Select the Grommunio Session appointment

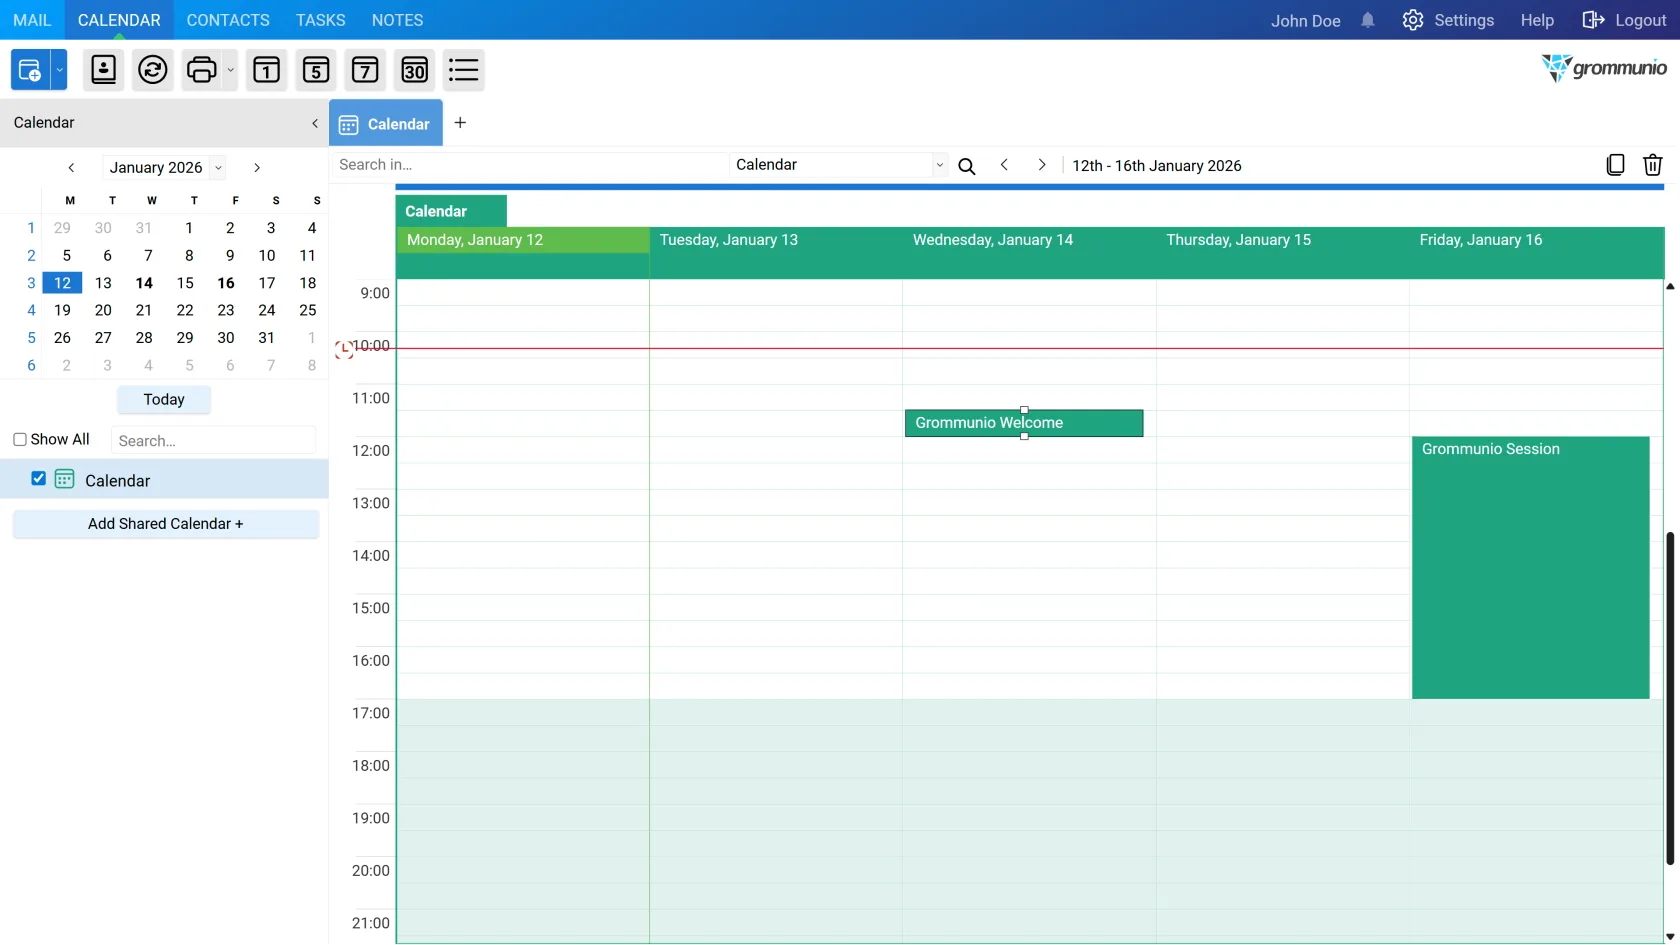coord(1530,567)
